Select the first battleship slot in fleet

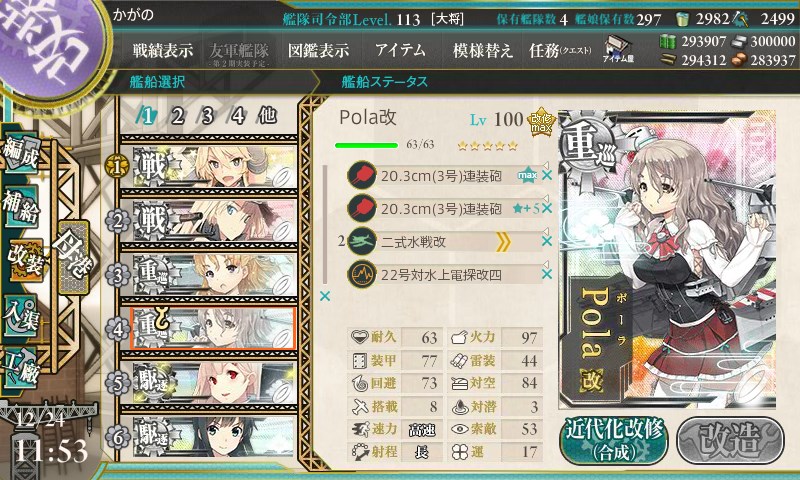point(208,166)
